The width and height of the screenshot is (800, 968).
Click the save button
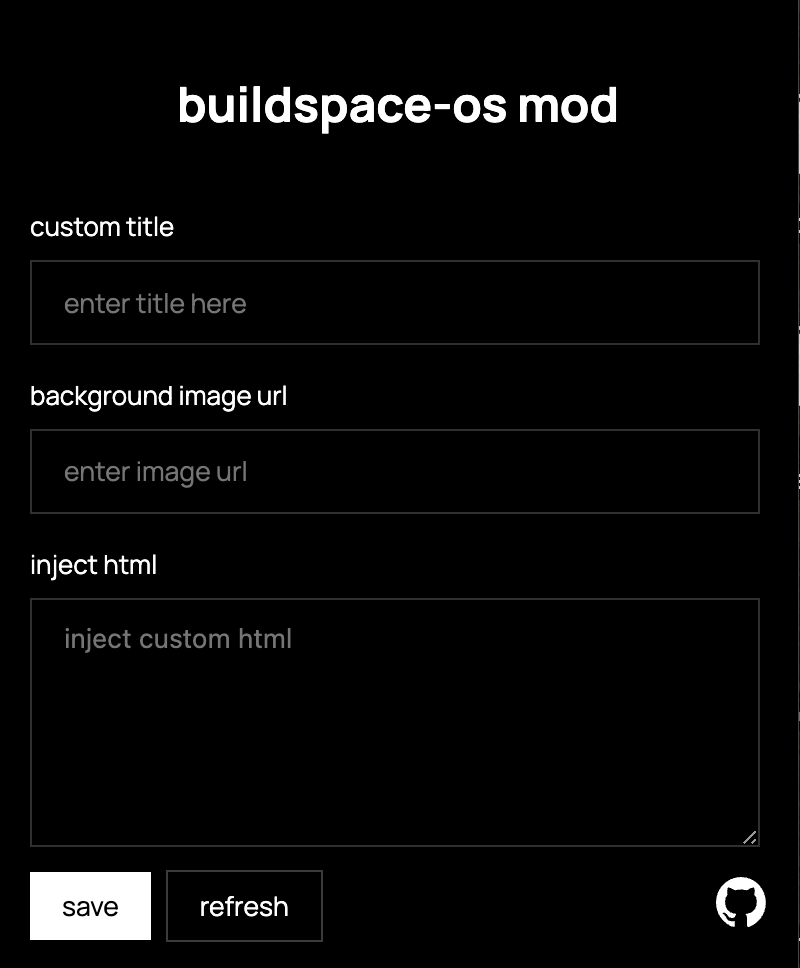pos(90,906)
